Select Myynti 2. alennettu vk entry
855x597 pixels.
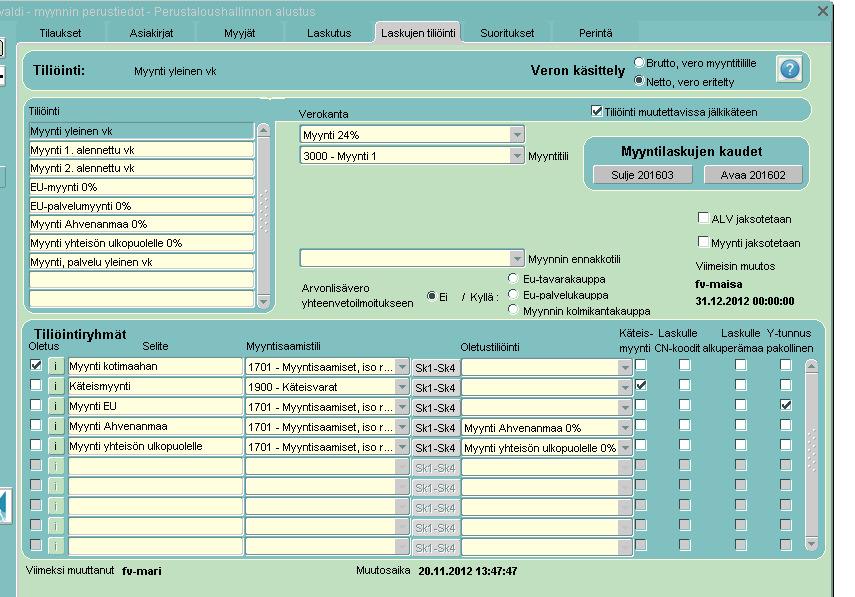[x=142, y=168]
